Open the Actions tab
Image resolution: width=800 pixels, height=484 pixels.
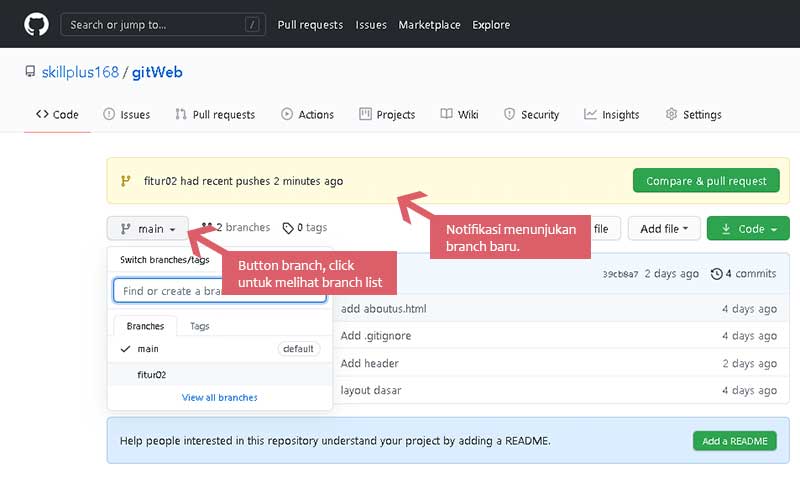coord(307,115)
